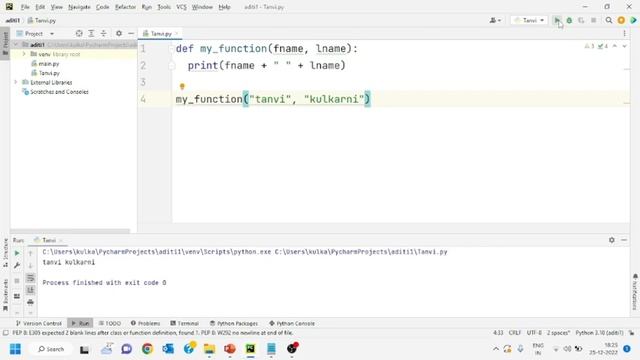This screenshot has width=640, height=360.
Task: Open the Notifications side panel
Action: click(635, 291)
